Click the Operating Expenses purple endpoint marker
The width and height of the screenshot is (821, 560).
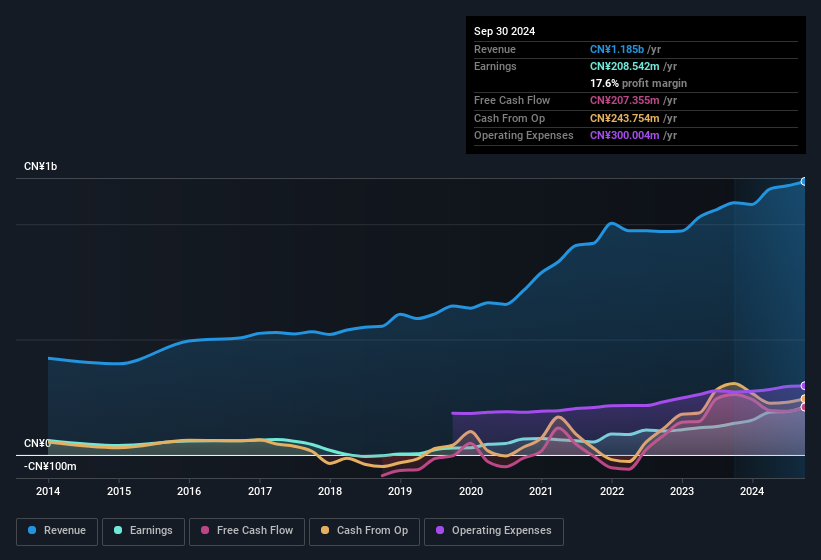[x=803, y=386]
